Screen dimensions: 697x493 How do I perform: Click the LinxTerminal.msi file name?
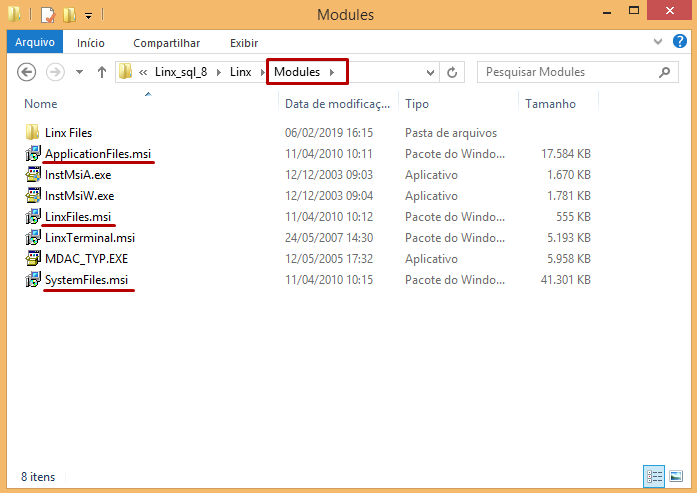[90, 238]
